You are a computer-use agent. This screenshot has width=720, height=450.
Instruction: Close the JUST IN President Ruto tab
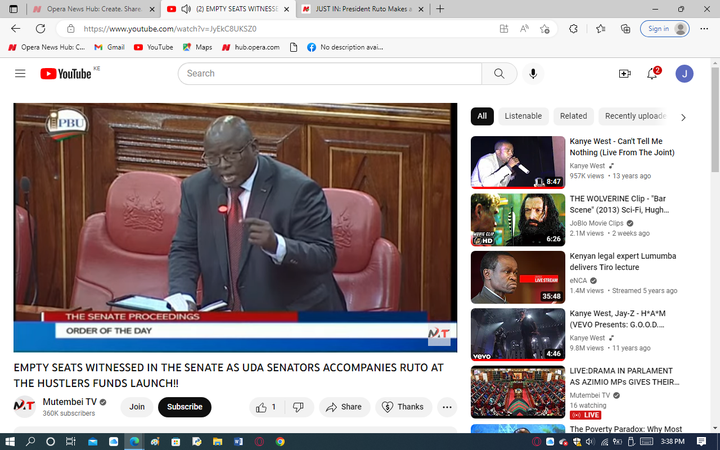click(x=421, y=9)
